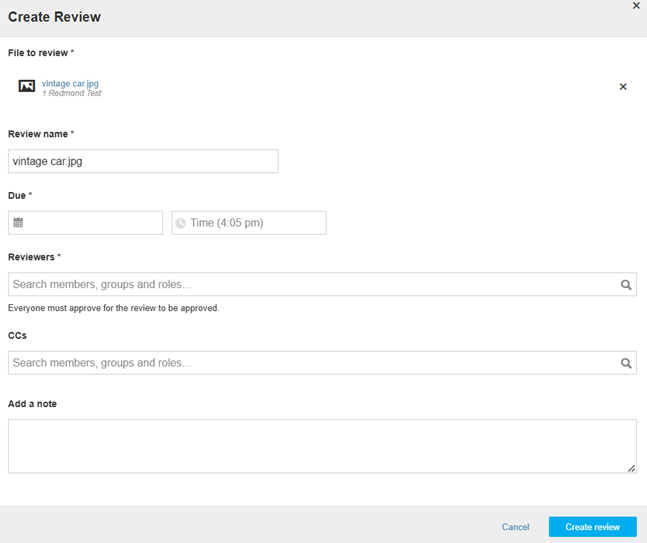This screenshot has height=543, width=647.
Task: Close the Create Review dialog
Action: pos(636,6)
